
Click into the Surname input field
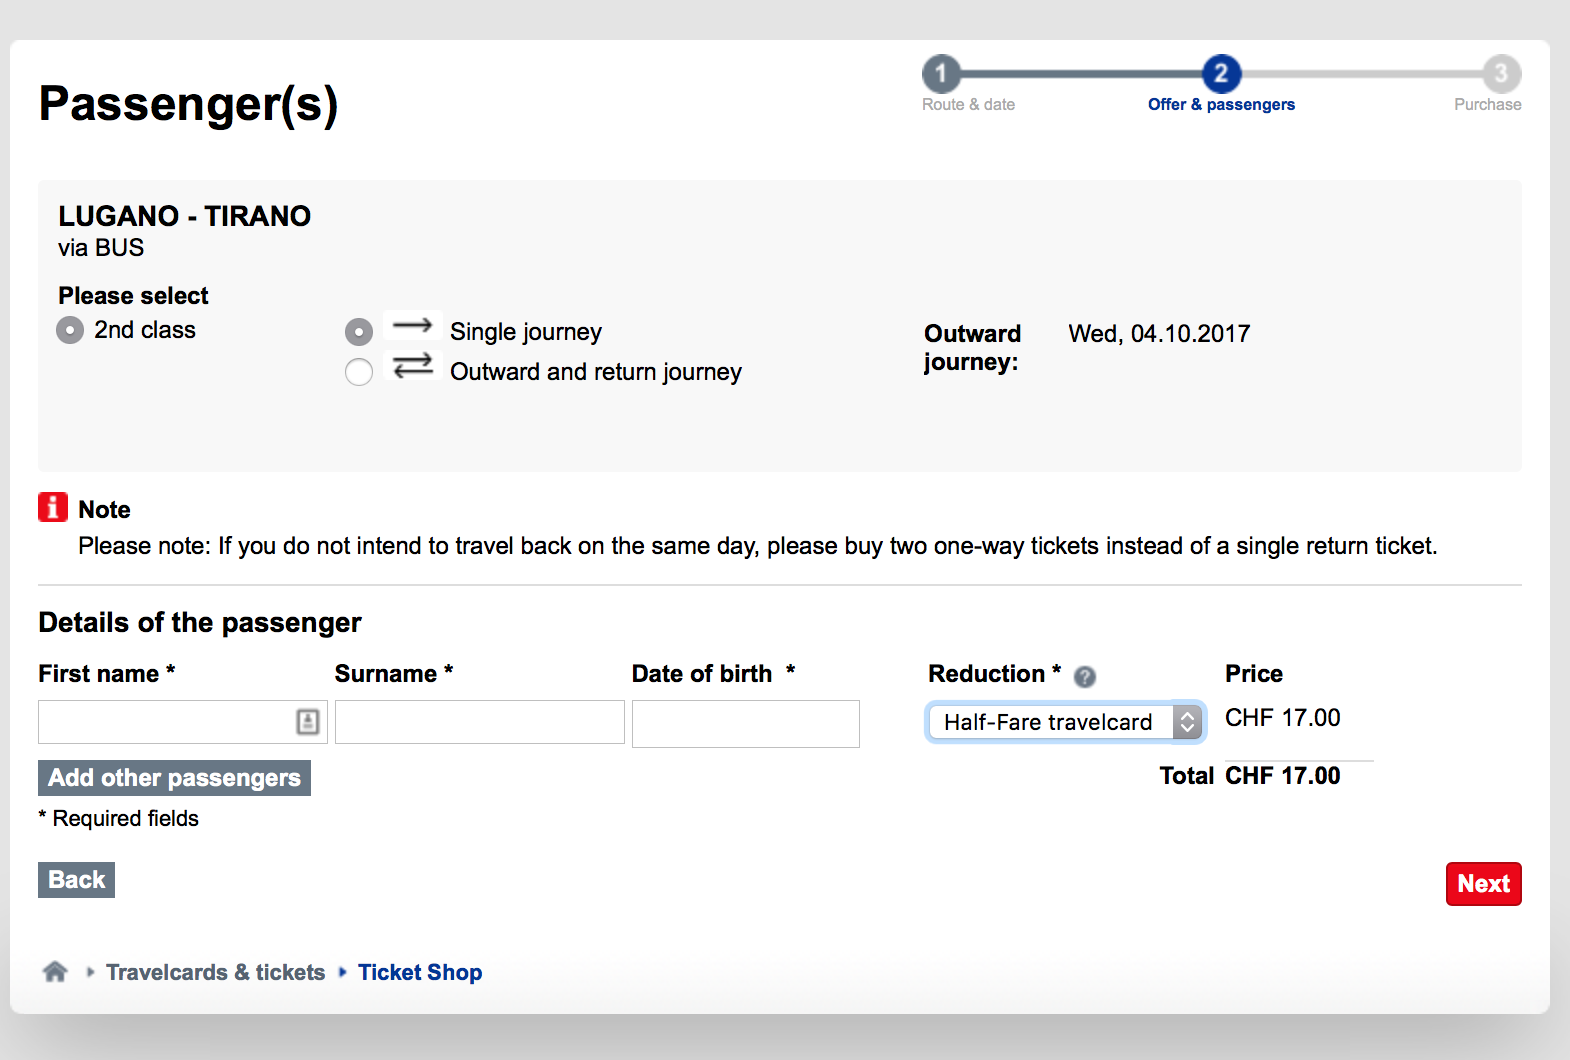click(x=479, y=722)
